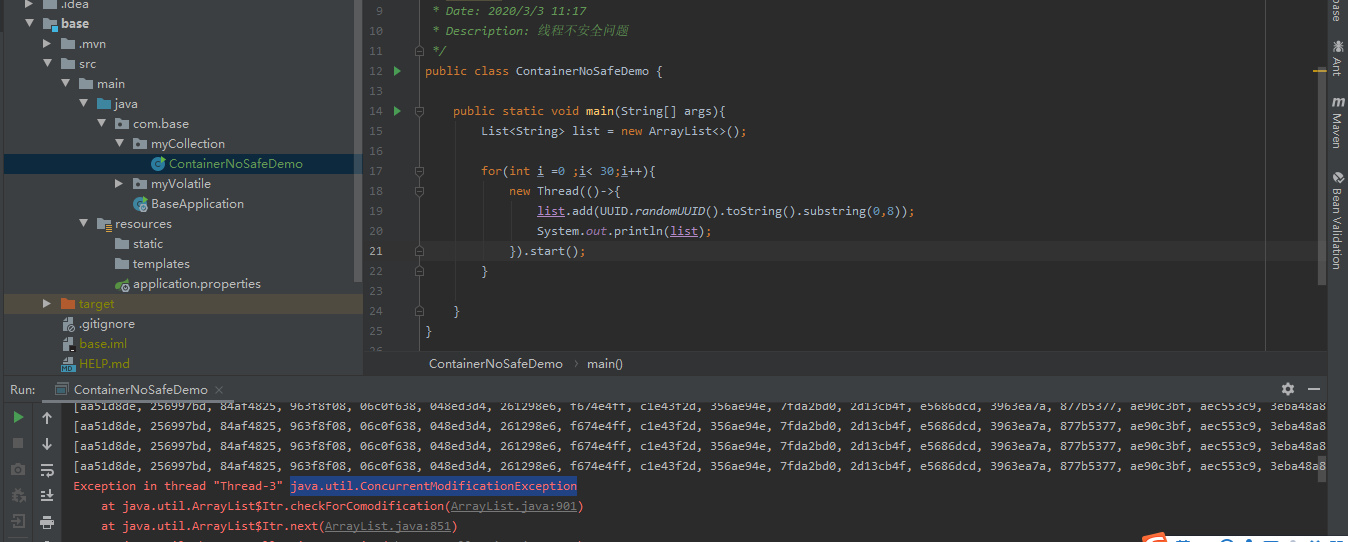Expand the target folder
Image resolution: width=1348 pixels, height=542 pixels.
47,303
